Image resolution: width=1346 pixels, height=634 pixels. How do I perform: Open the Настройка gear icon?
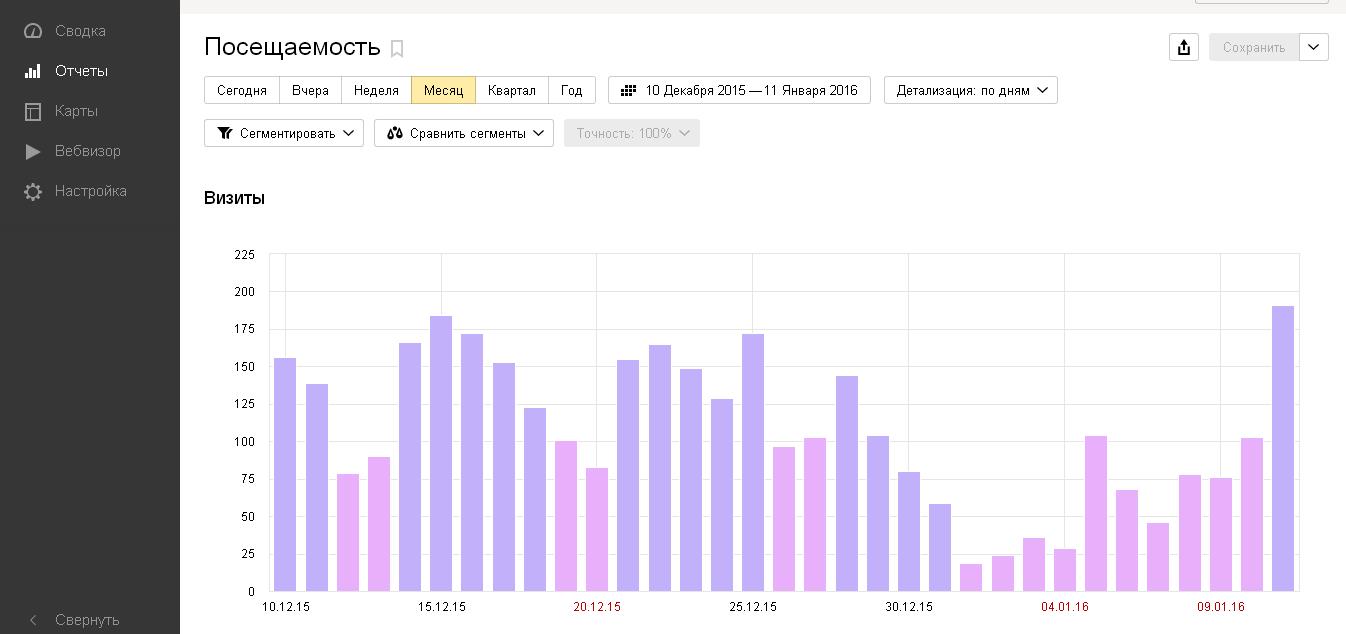click(x=33, y=191)
